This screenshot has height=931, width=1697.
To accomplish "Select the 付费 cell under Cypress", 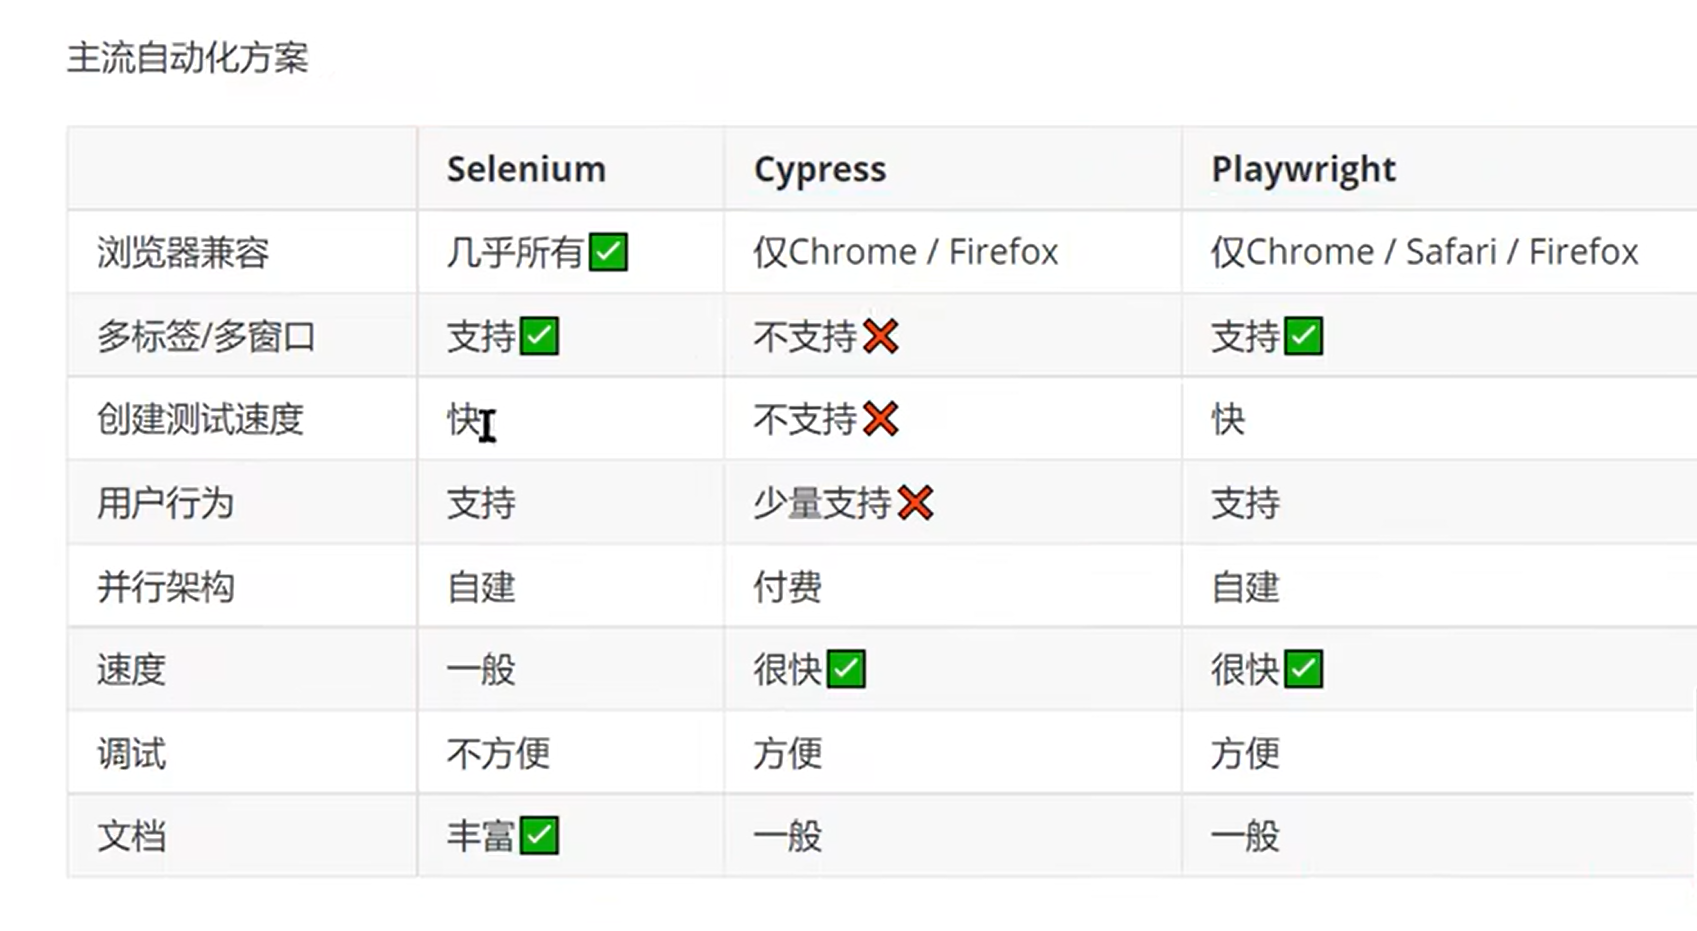I will coord(787,586).
